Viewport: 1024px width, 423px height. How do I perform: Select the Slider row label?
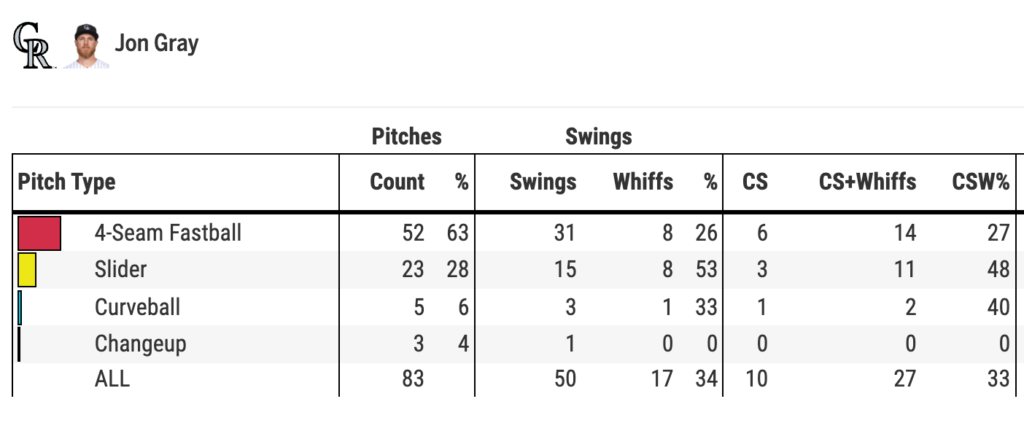(x=121, y=270)
